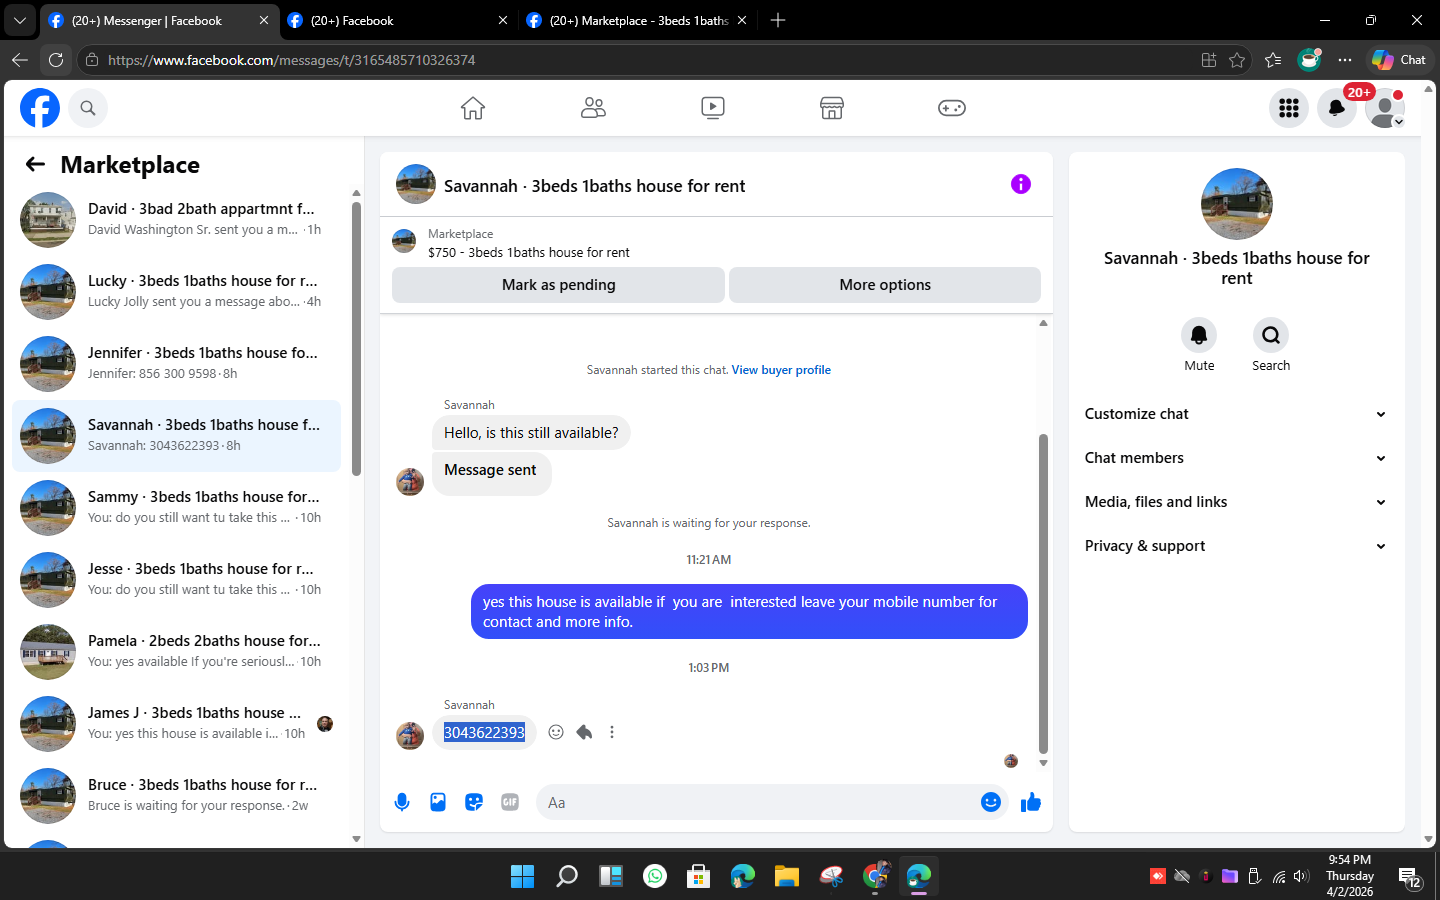The image size is (1440, 900).
Task: Open View buyer profile link
Action: pos(781,370)
